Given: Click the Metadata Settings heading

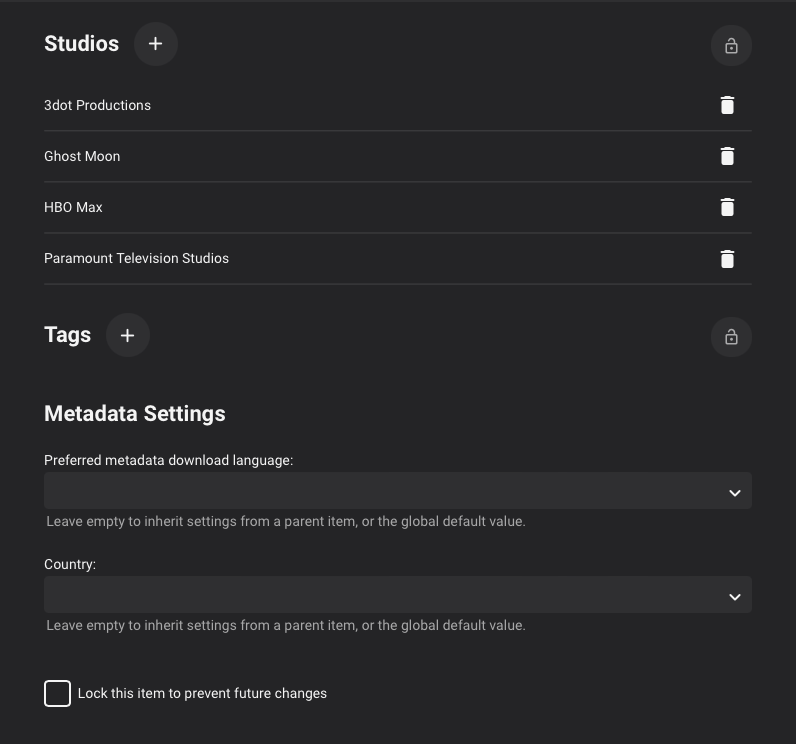Looking at the screenshot, I should point(135,413).
